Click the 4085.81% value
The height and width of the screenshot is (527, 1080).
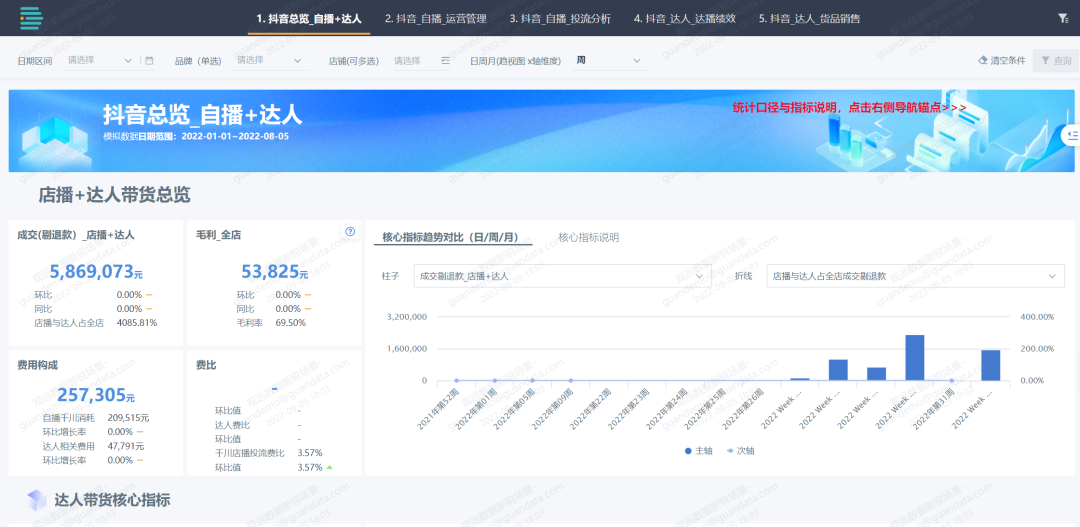[136, 322]
